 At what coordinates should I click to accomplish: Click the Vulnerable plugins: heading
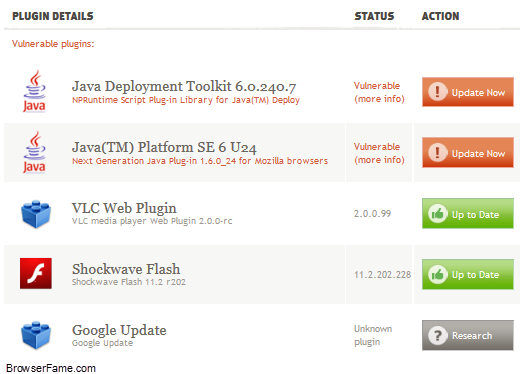tap(53, 44)
